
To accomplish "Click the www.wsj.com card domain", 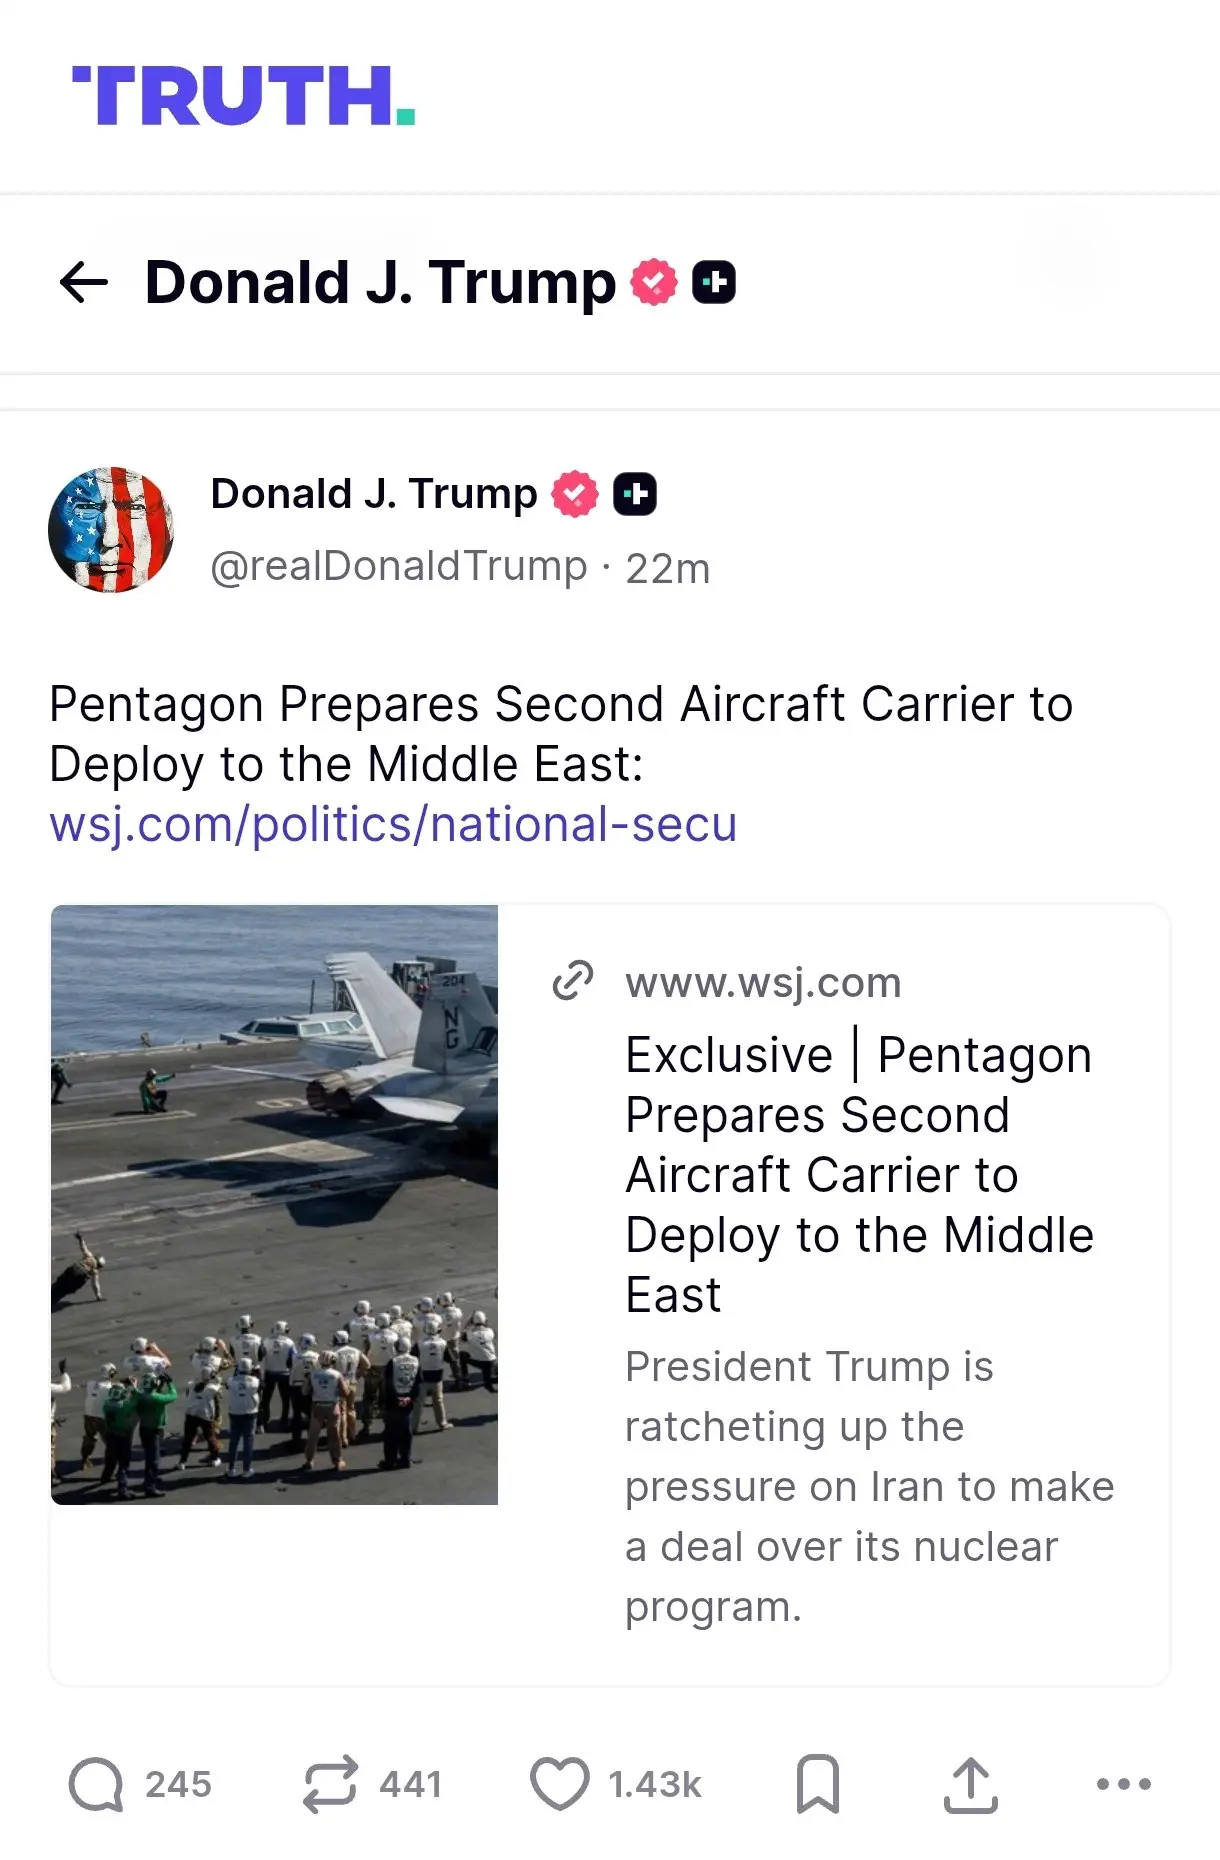I will pos(763,983).
